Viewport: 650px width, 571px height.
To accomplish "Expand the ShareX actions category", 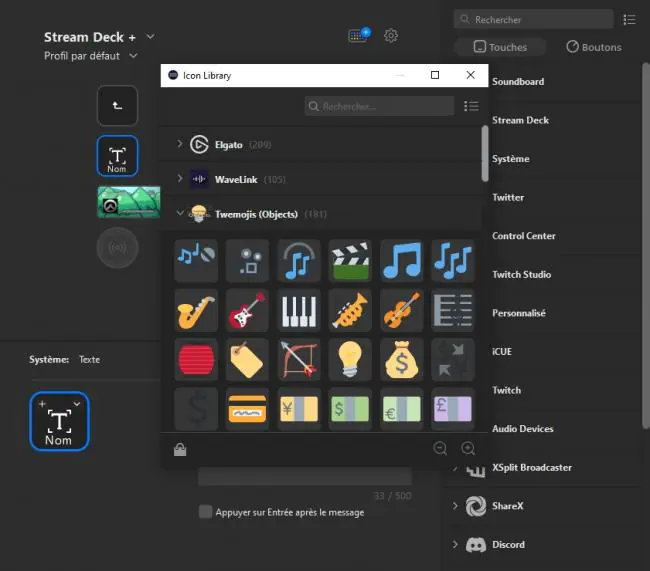I will pos(455,506).
